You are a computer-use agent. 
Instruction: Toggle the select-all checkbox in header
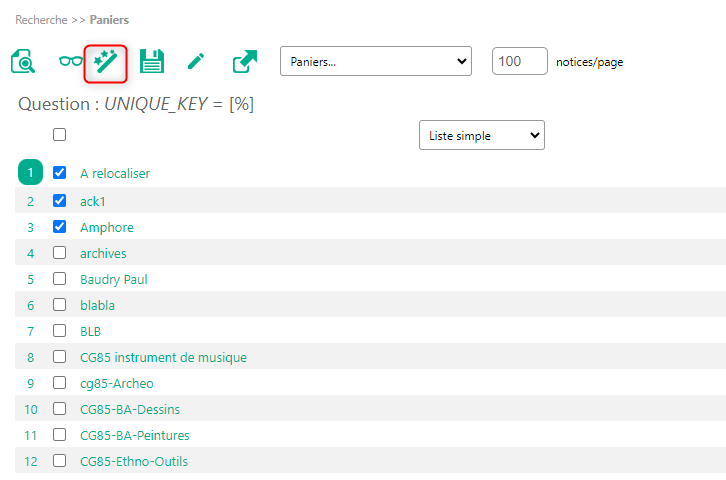click(59, 134)
